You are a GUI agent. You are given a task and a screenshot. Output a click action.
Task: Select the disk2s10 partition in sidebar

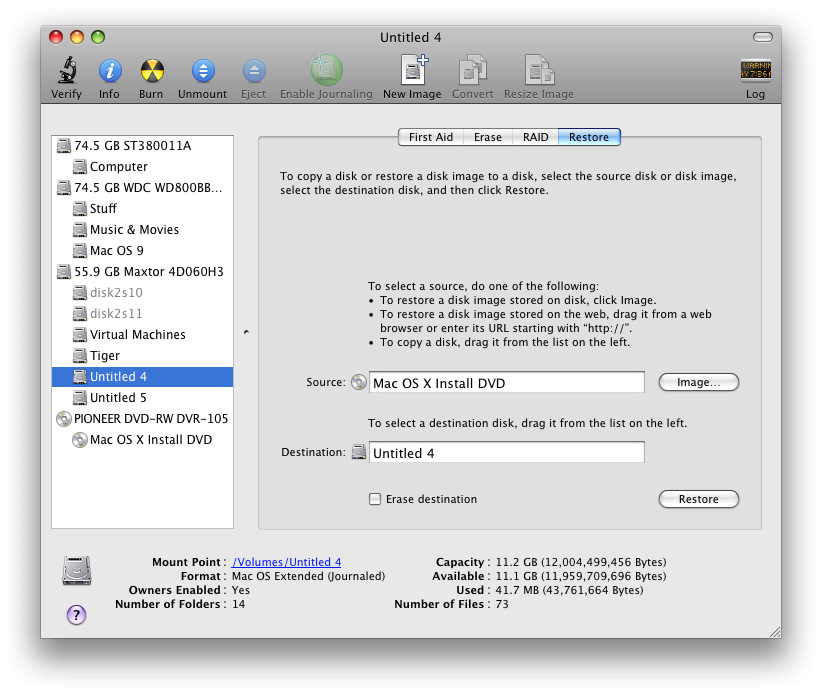coord(116,292)
